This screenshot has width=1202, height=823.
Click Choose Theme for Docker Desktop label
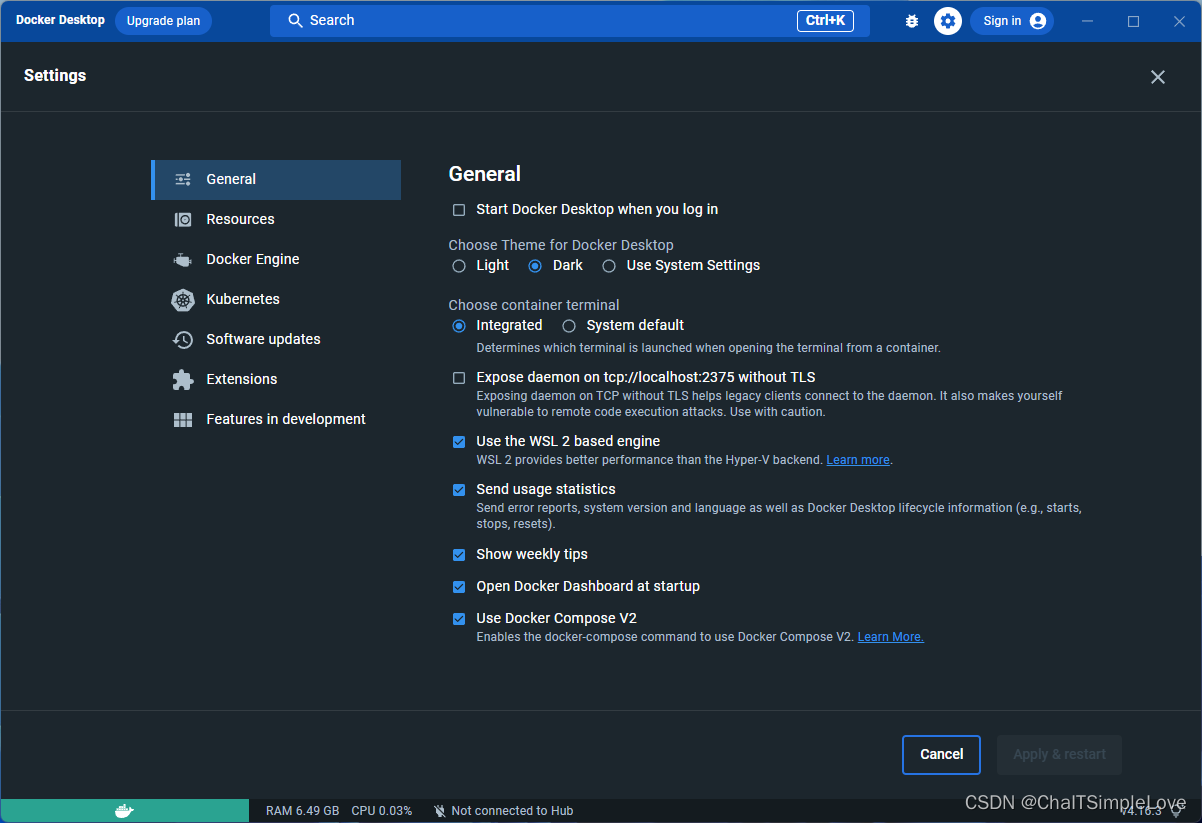(x=561, y=245)
